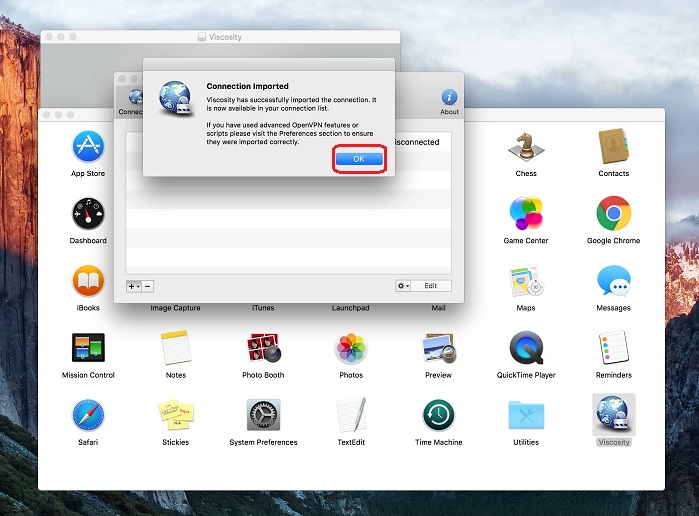The height and width of the screenshot is (516, 699).
Task: Select the Photo Booth icon
Action: [263, 348]
